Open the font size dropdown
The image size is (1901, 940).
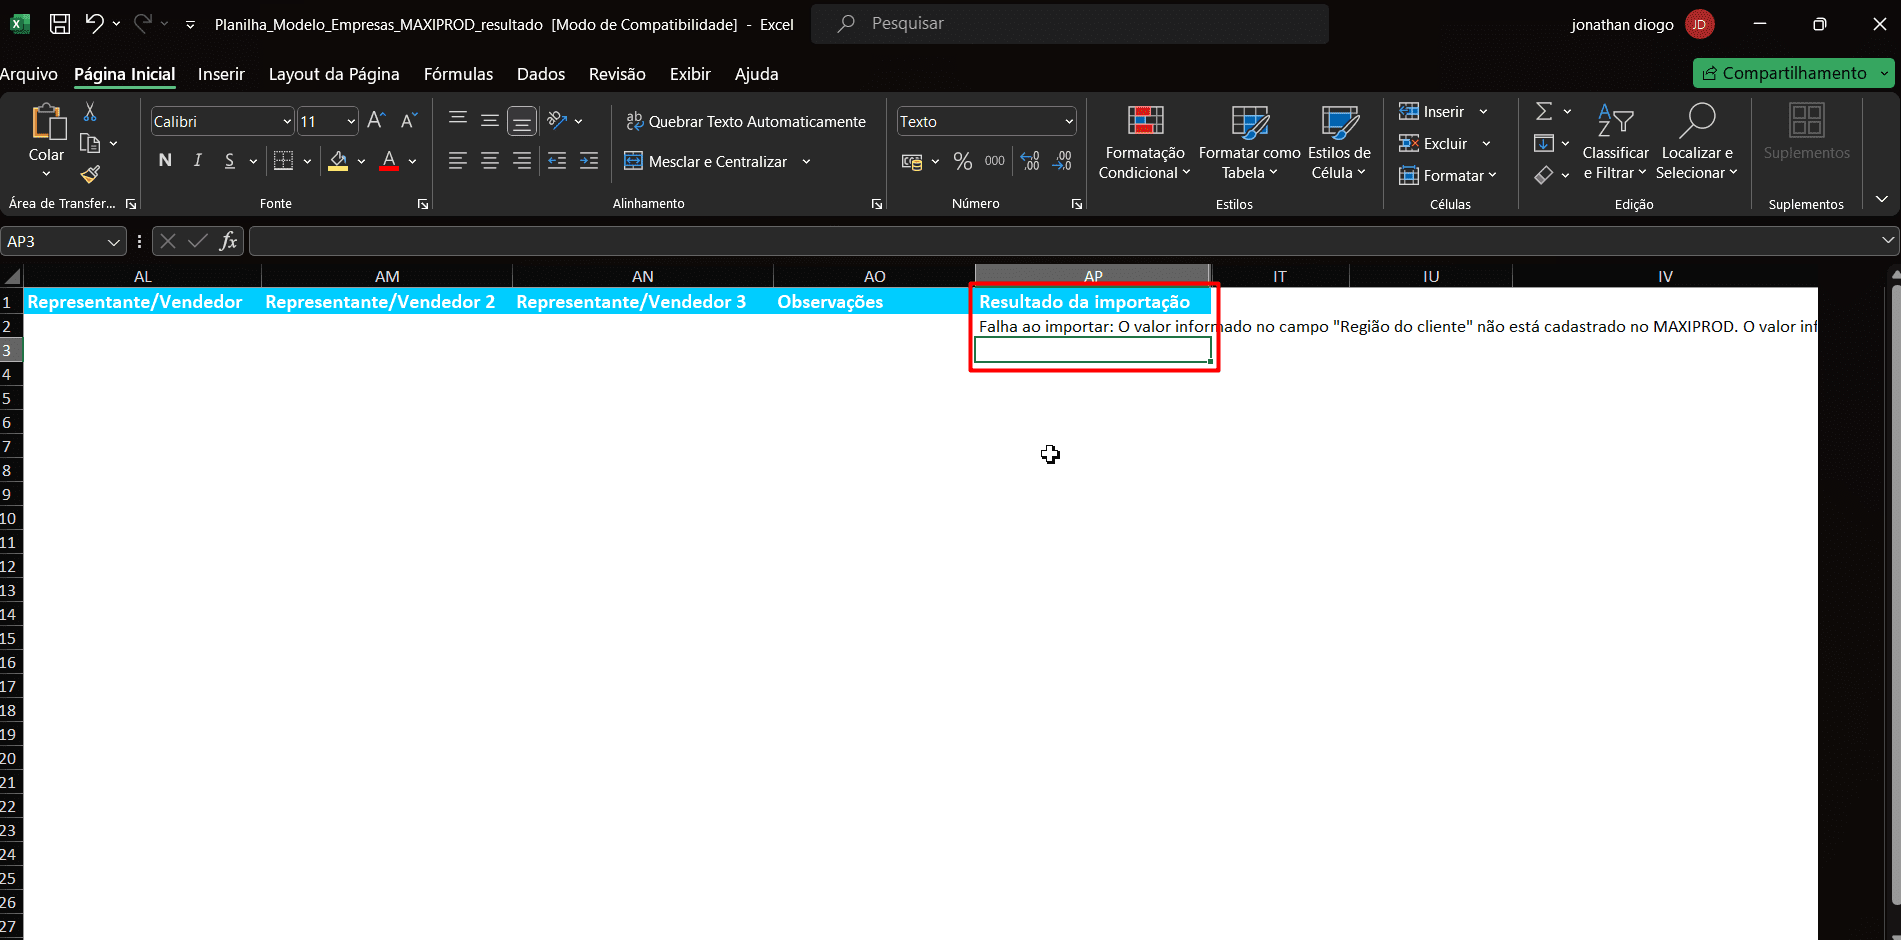pos(351,122)
